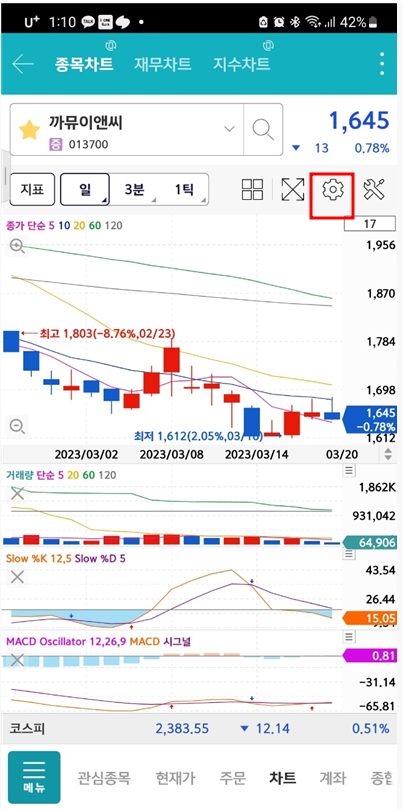
Task: Remove the 거래량 volume indicator panel
Action: (17, 493)
